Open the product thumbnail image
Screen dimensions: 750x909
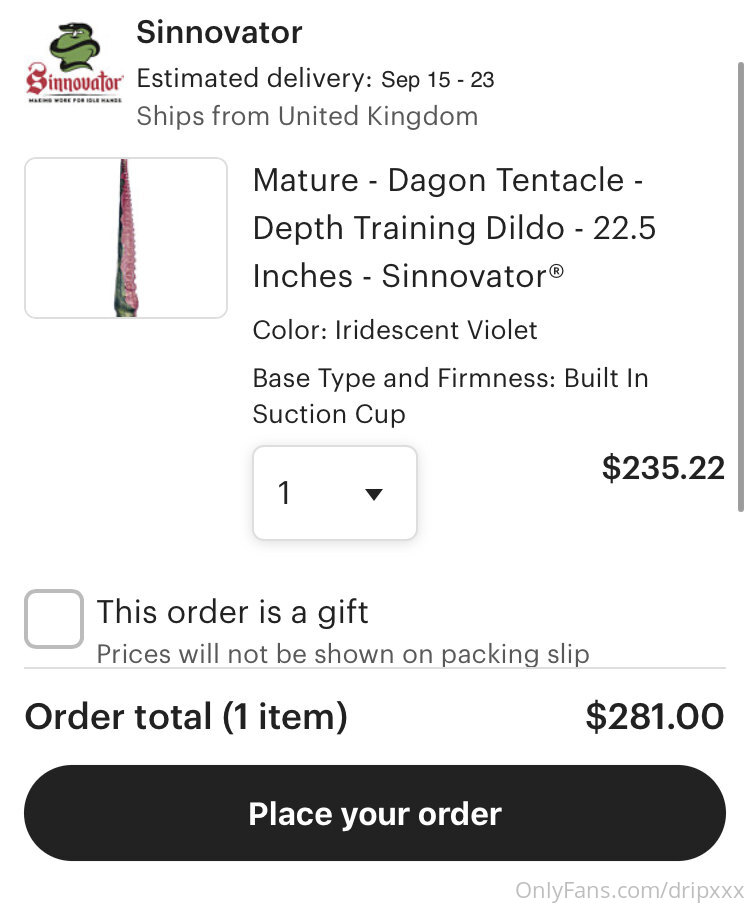tap(126, 238)
